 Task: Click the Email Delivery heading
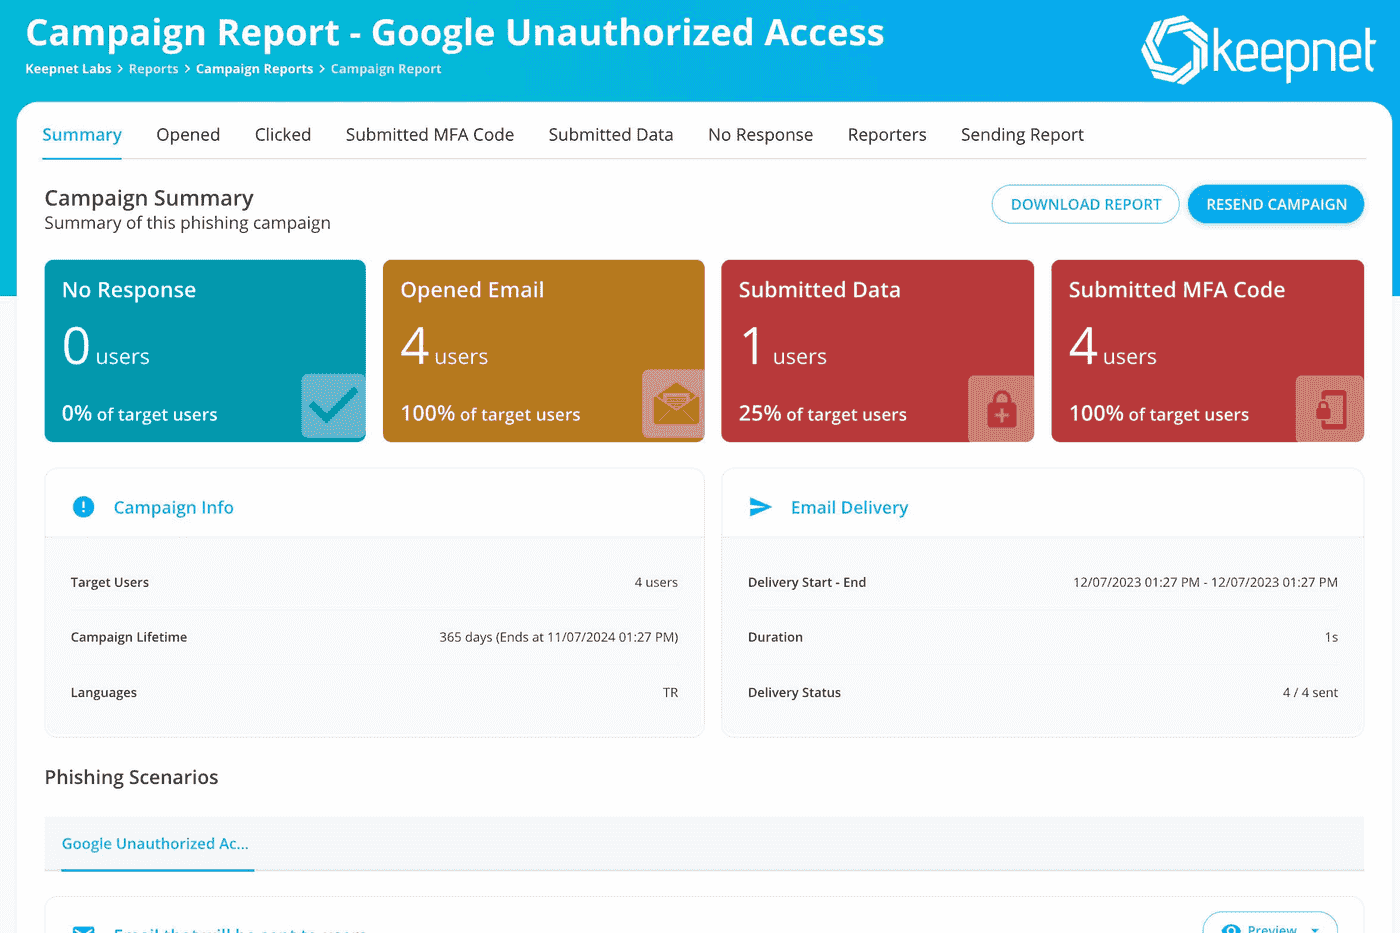(849, 507)
